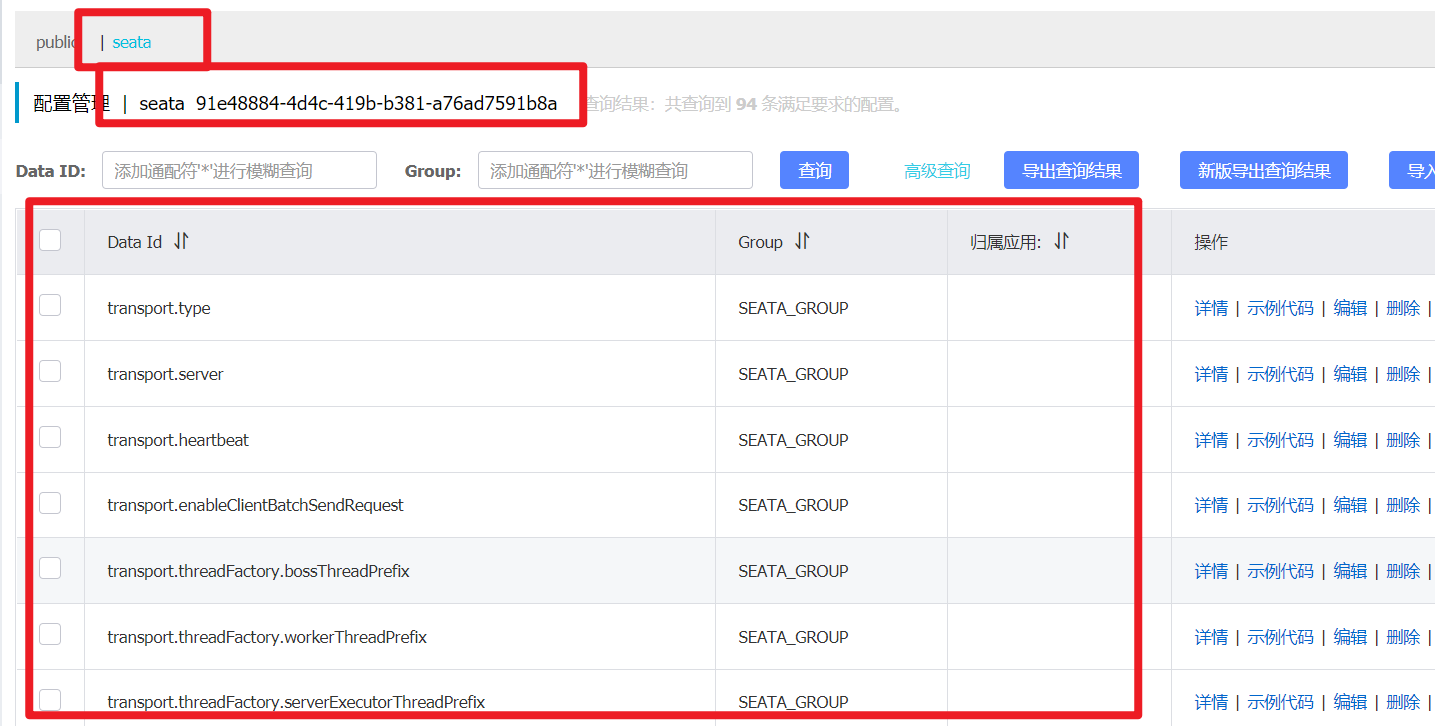
Task: Focus the Group search field
Action: (x=615, y=170)
